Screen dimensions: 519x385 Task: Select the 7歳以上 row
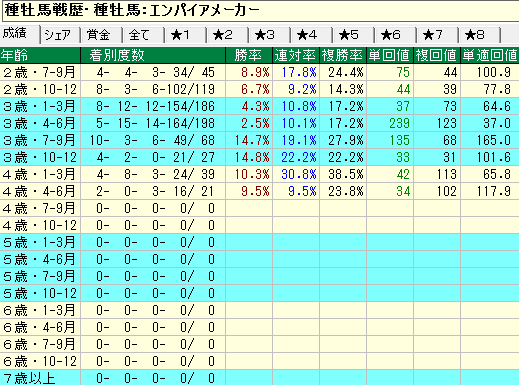259,378
